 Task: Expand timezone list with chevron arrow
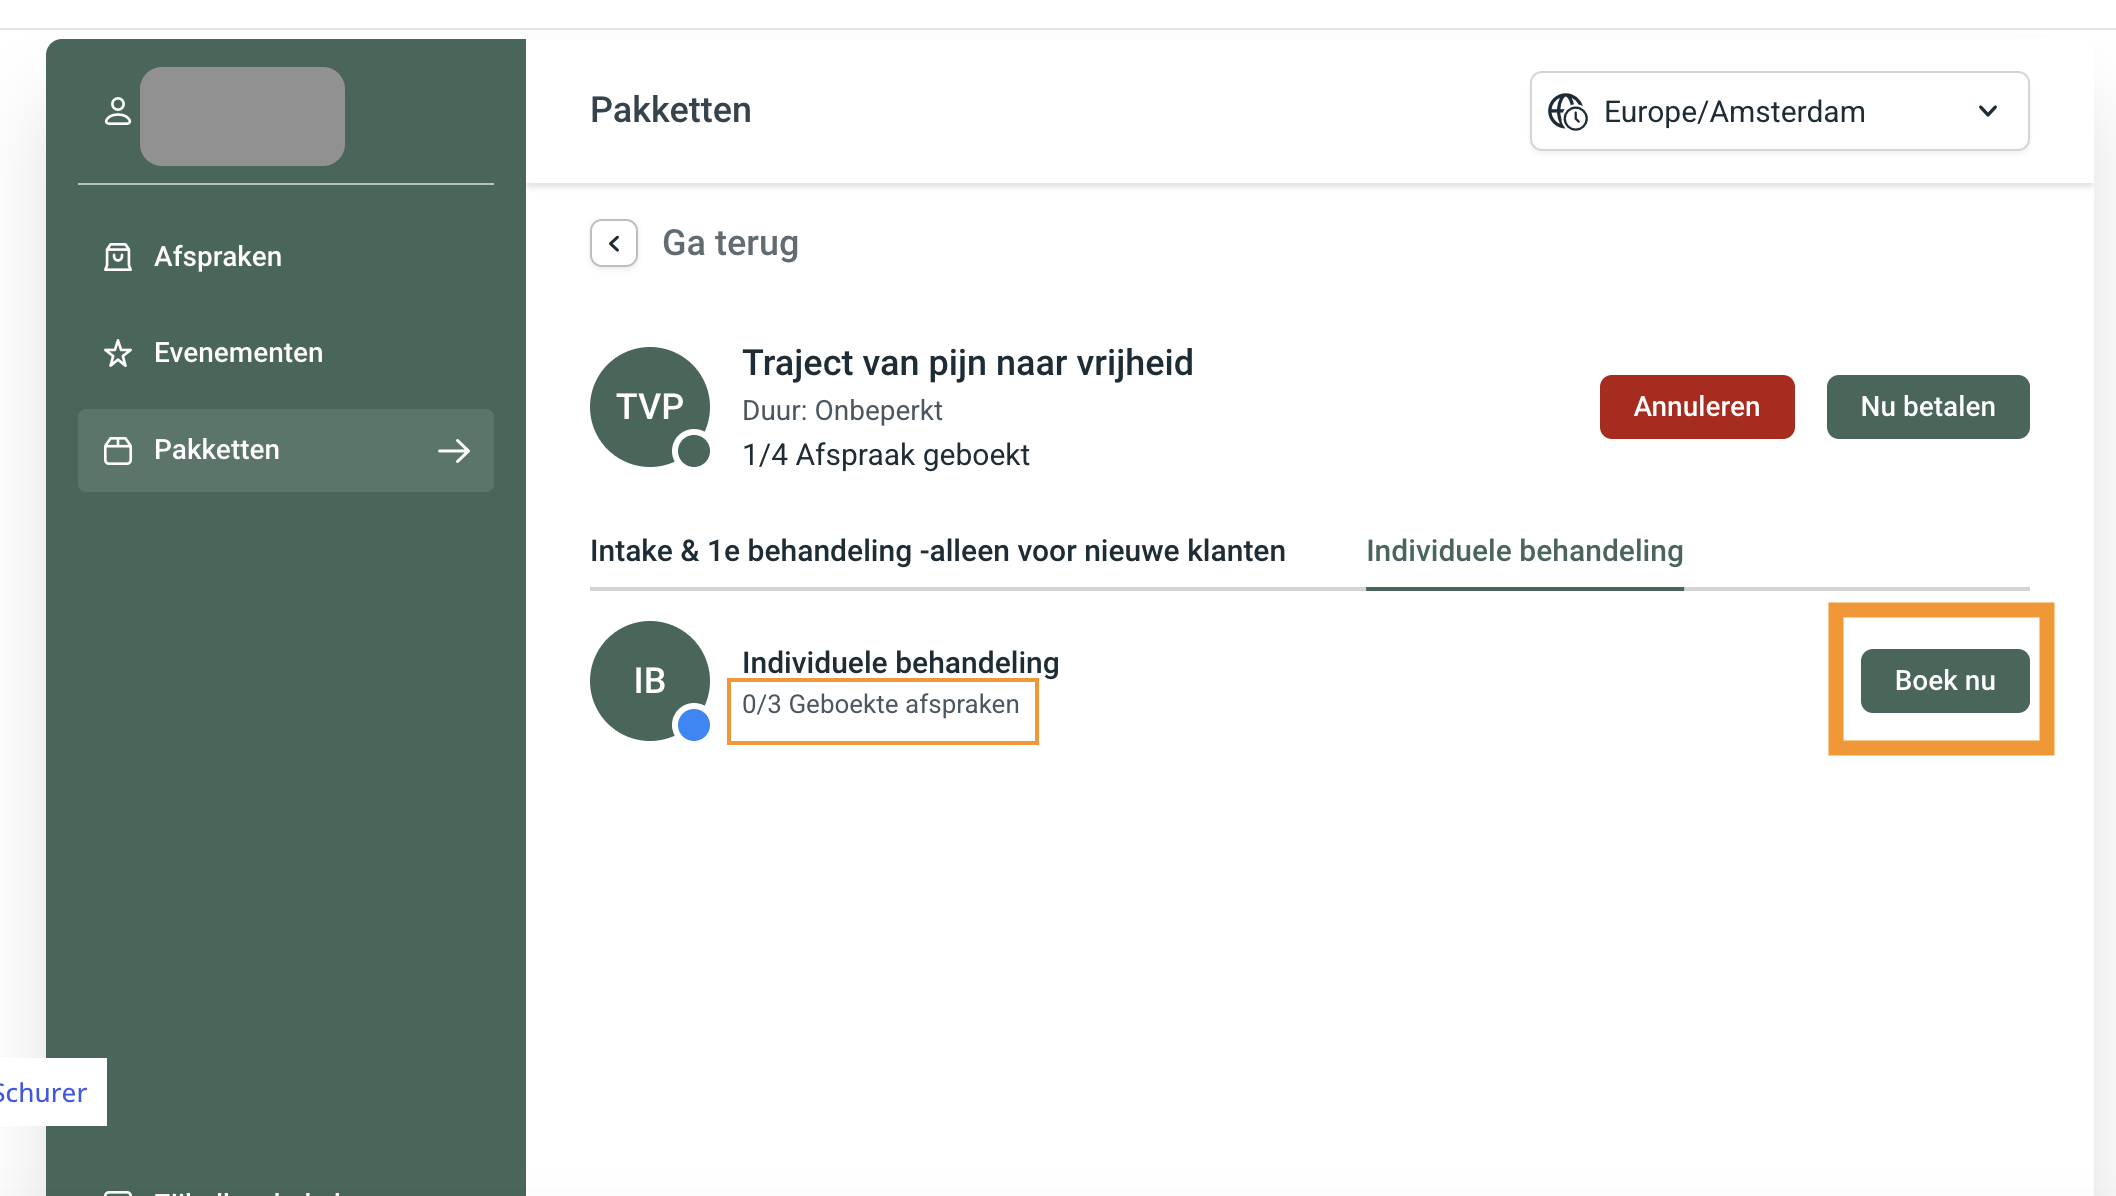click(1988, 111)
